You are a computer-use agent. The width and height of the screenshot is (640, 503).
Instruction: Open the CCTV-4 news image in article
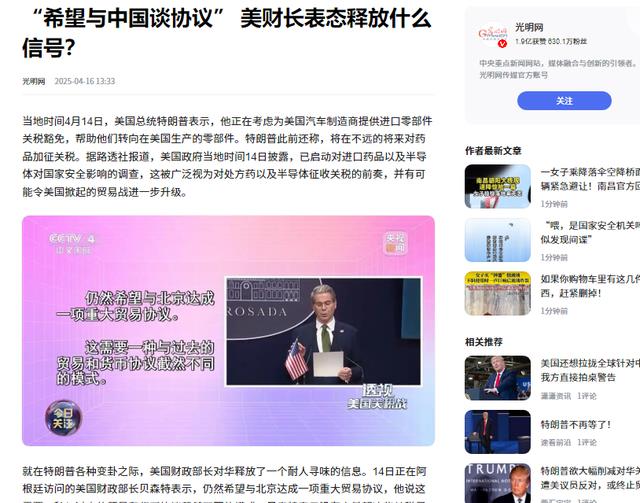click(x=228, y=331)
